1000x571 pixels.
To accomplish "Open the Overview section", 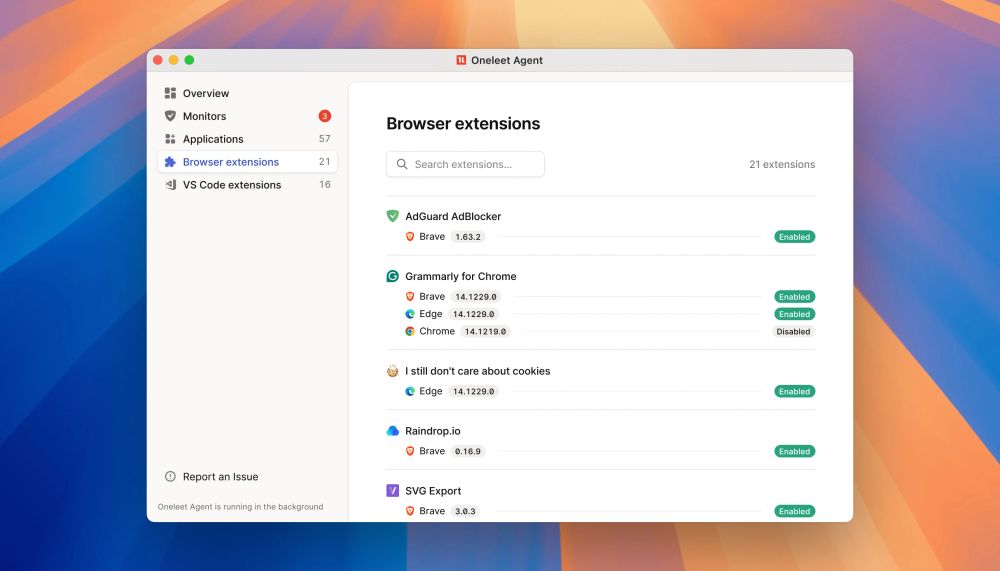I will [247, 93].
